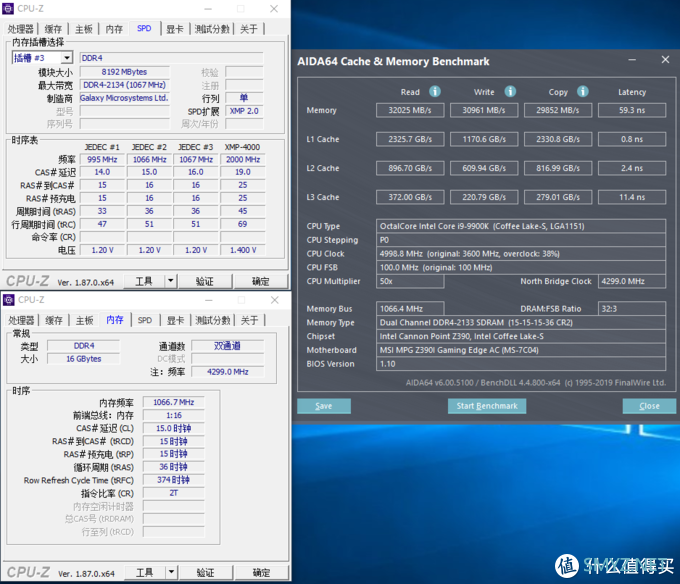
Task: Click the bottom CPU-Z window's title icon
Action: point(9,300)
